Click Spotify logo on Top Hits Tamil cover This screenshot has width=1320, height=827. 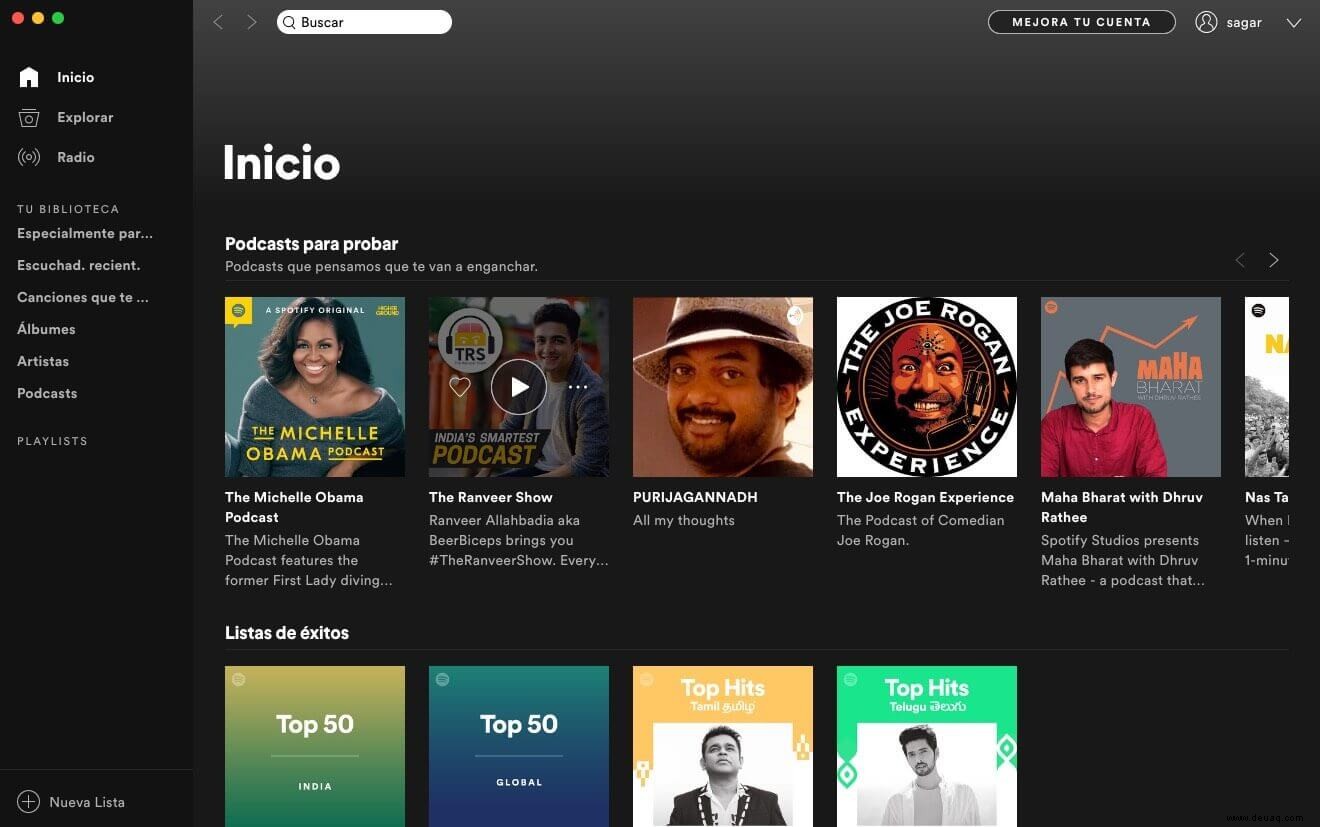[x=646, y=680]
